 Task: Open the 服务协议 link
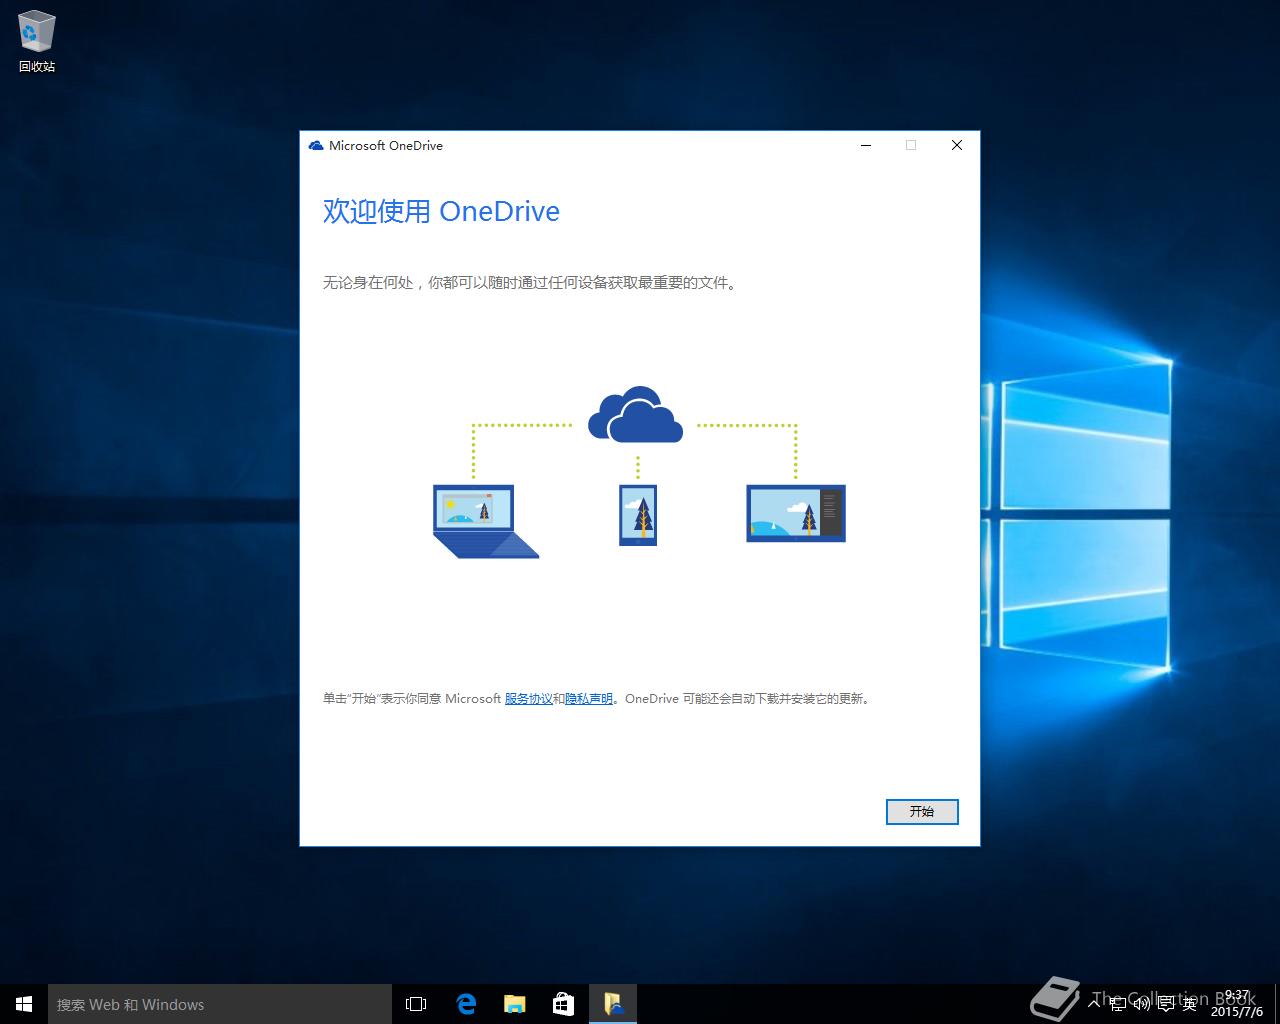(528, 699)
